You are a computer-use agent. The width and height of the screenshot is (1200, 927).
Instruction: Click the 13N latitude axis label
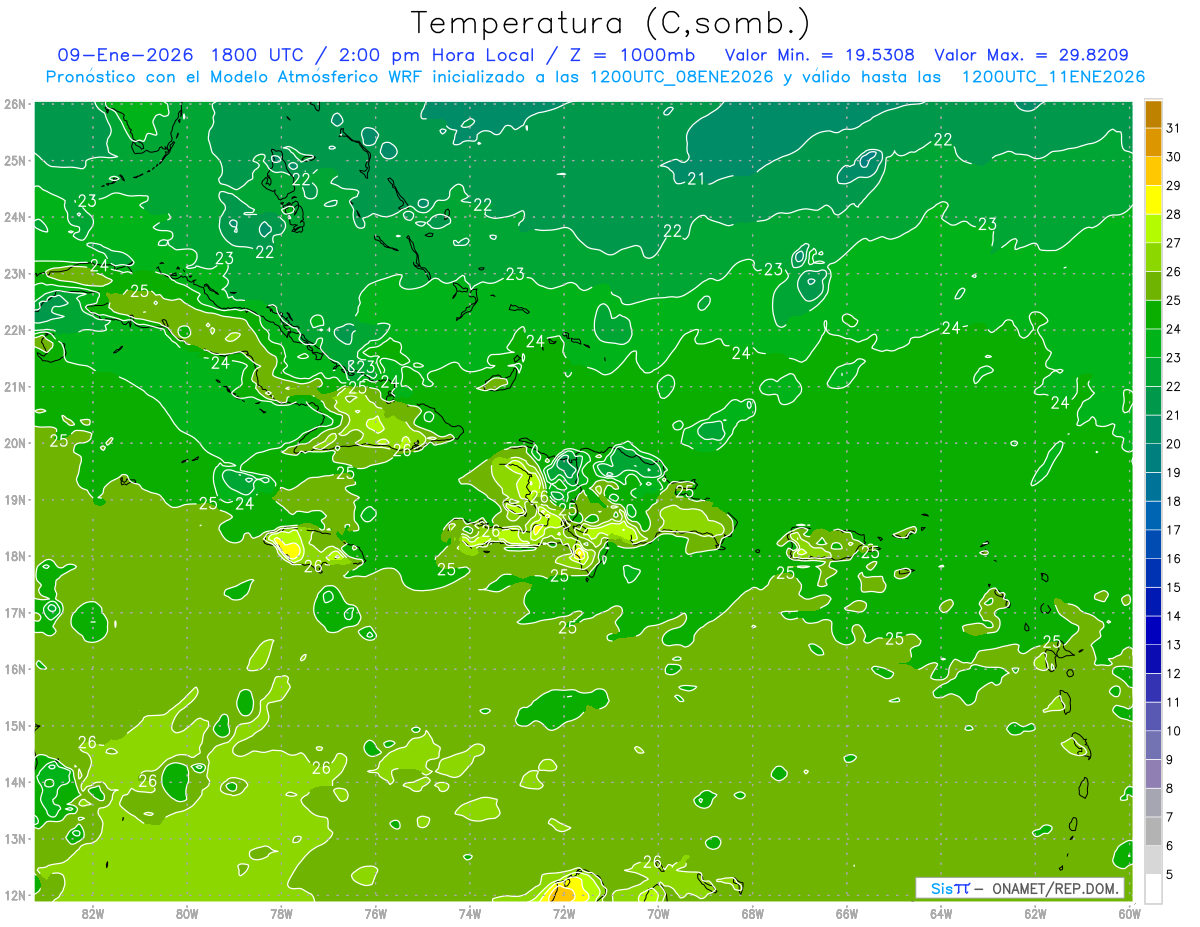coord(15,838)
